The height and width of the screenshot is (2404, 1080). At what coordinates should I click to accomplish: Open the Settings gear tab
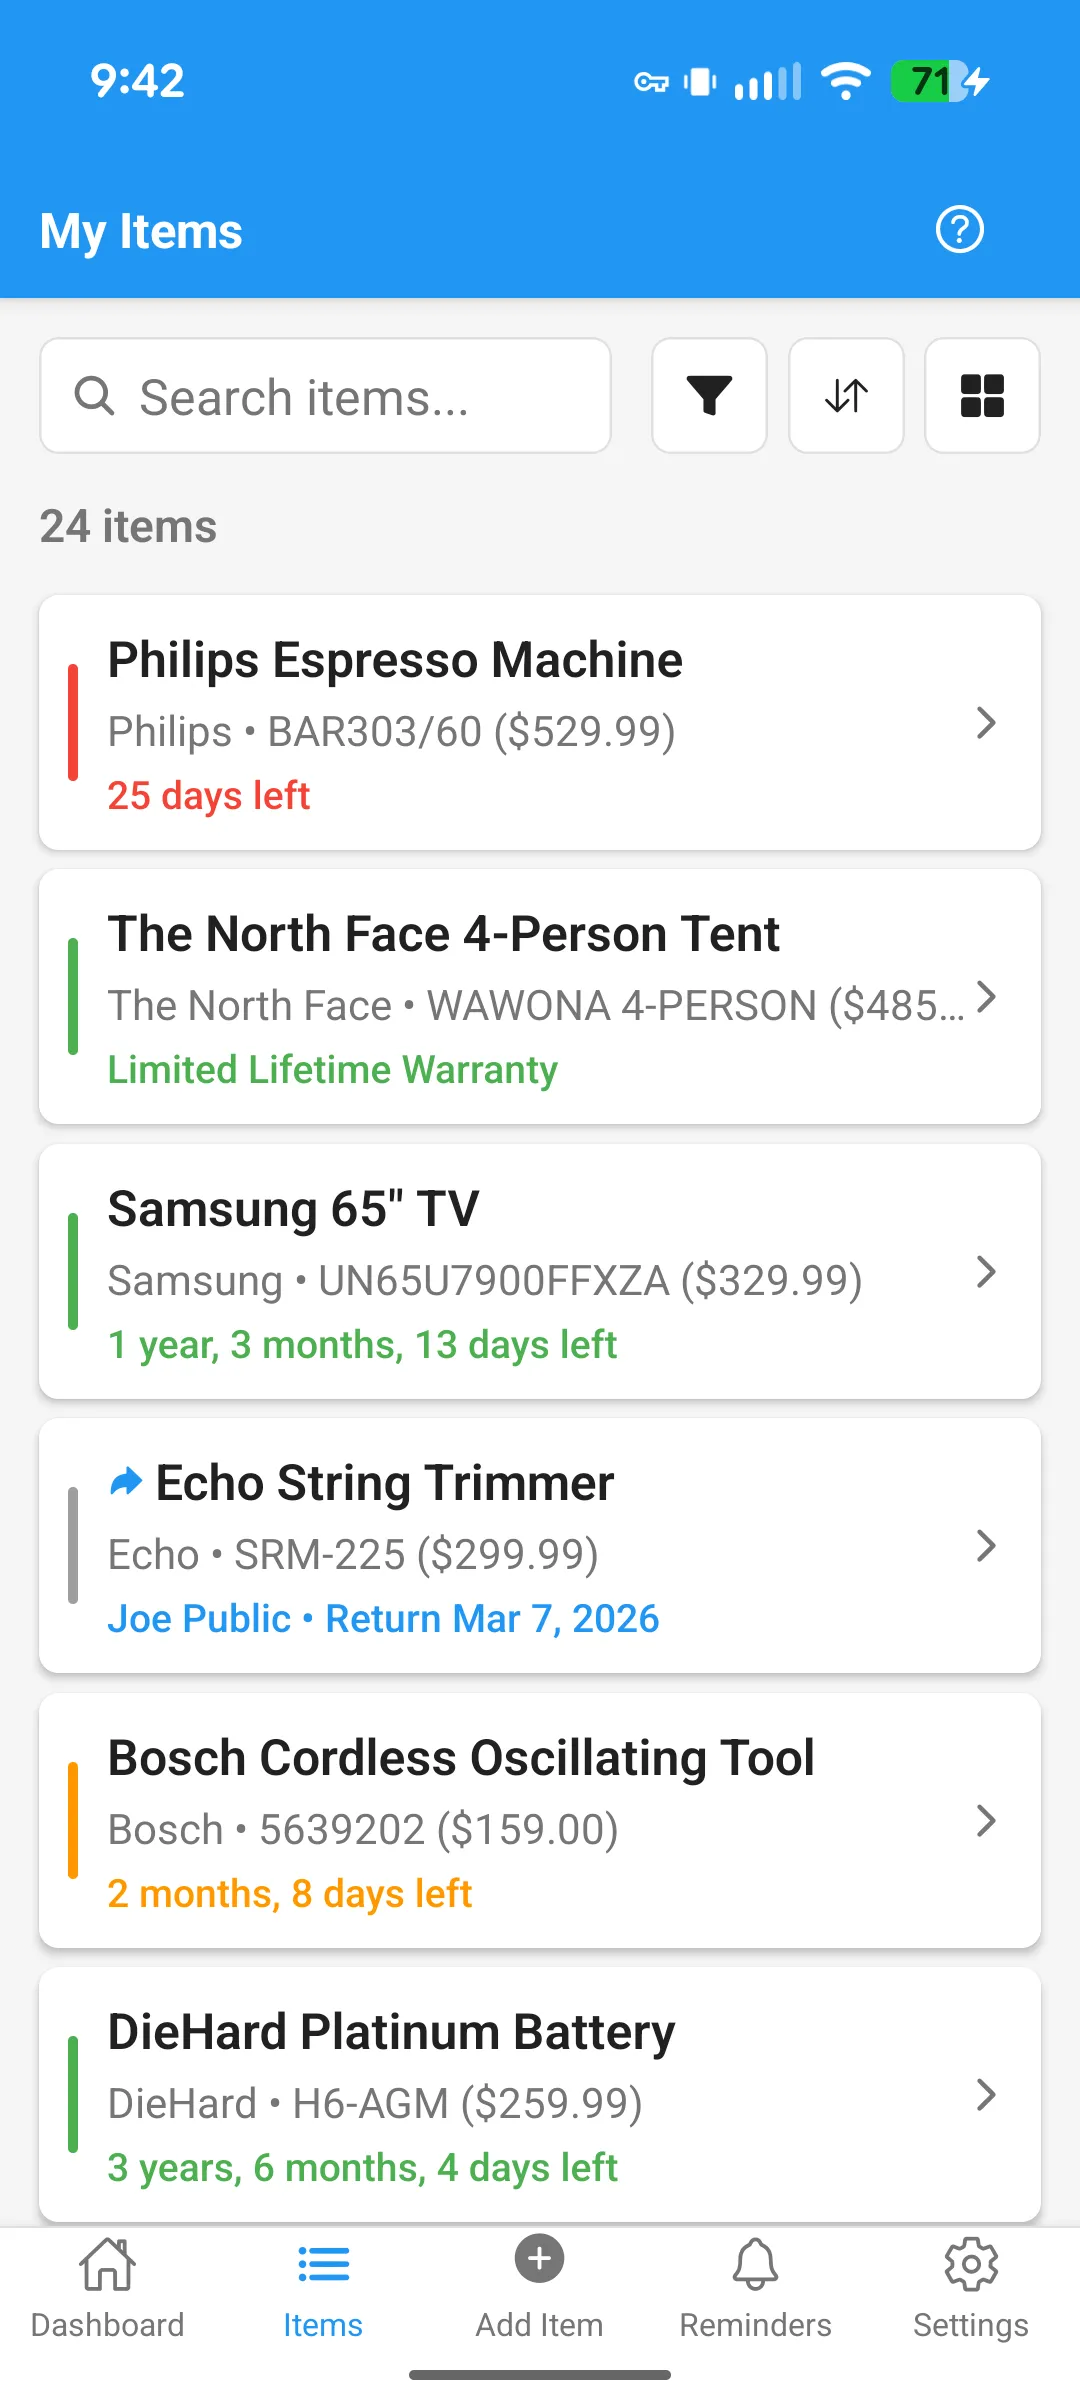coord(970,2287)
